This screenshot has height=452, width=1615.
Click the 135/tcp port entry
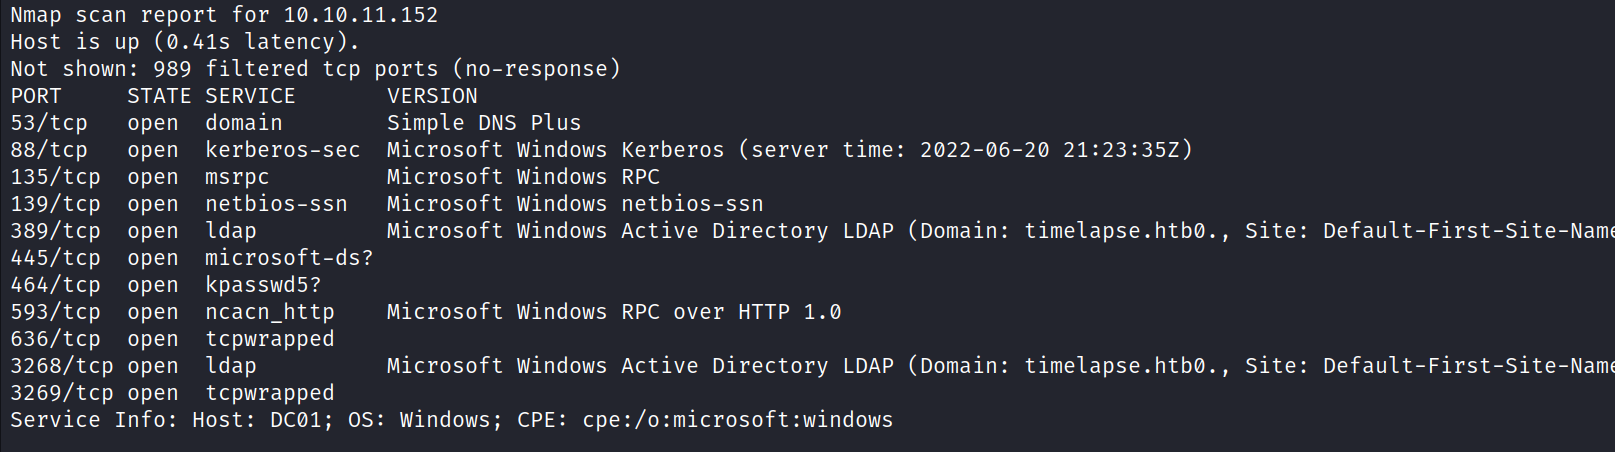pos(55,177)
